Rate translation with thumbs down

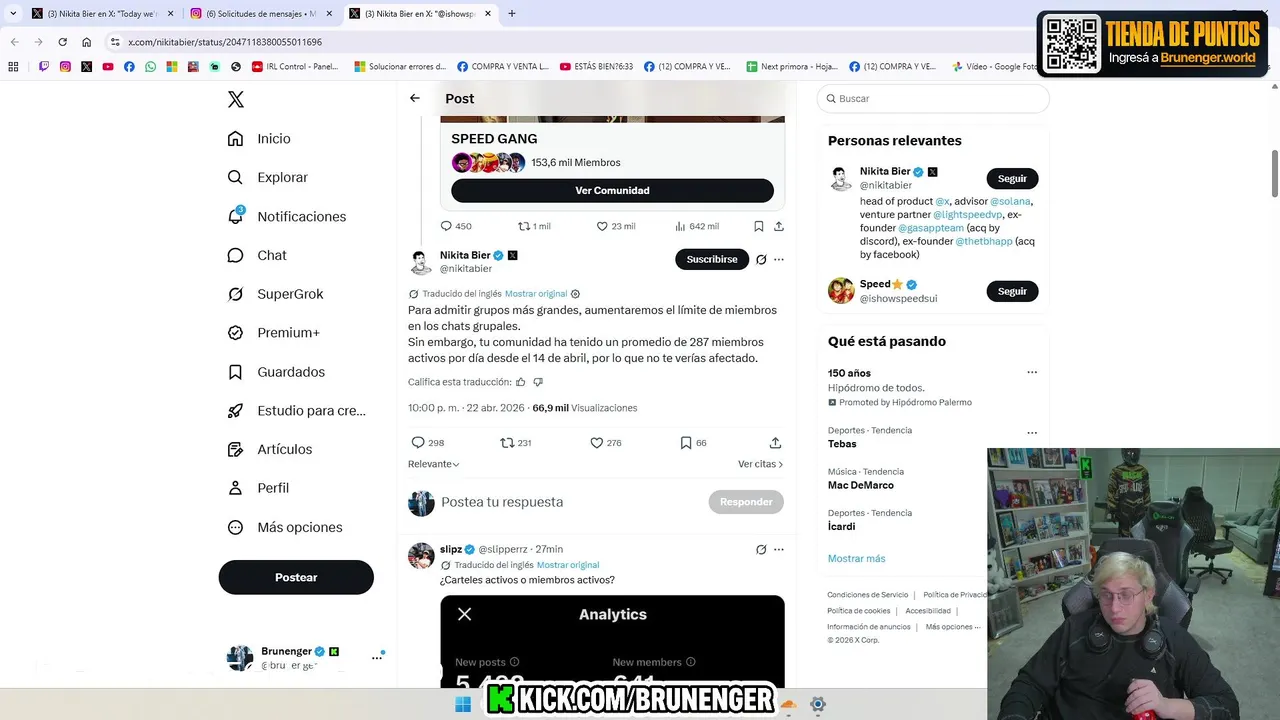538,382
